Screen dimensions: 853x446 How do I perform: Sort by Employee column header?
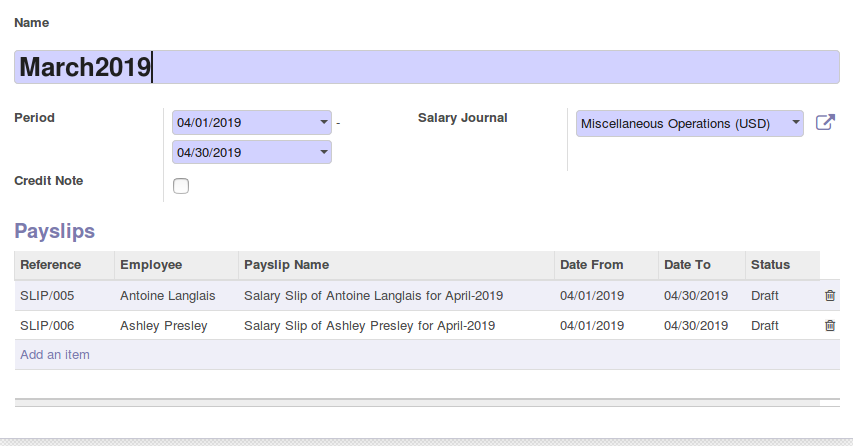[151, 265]
